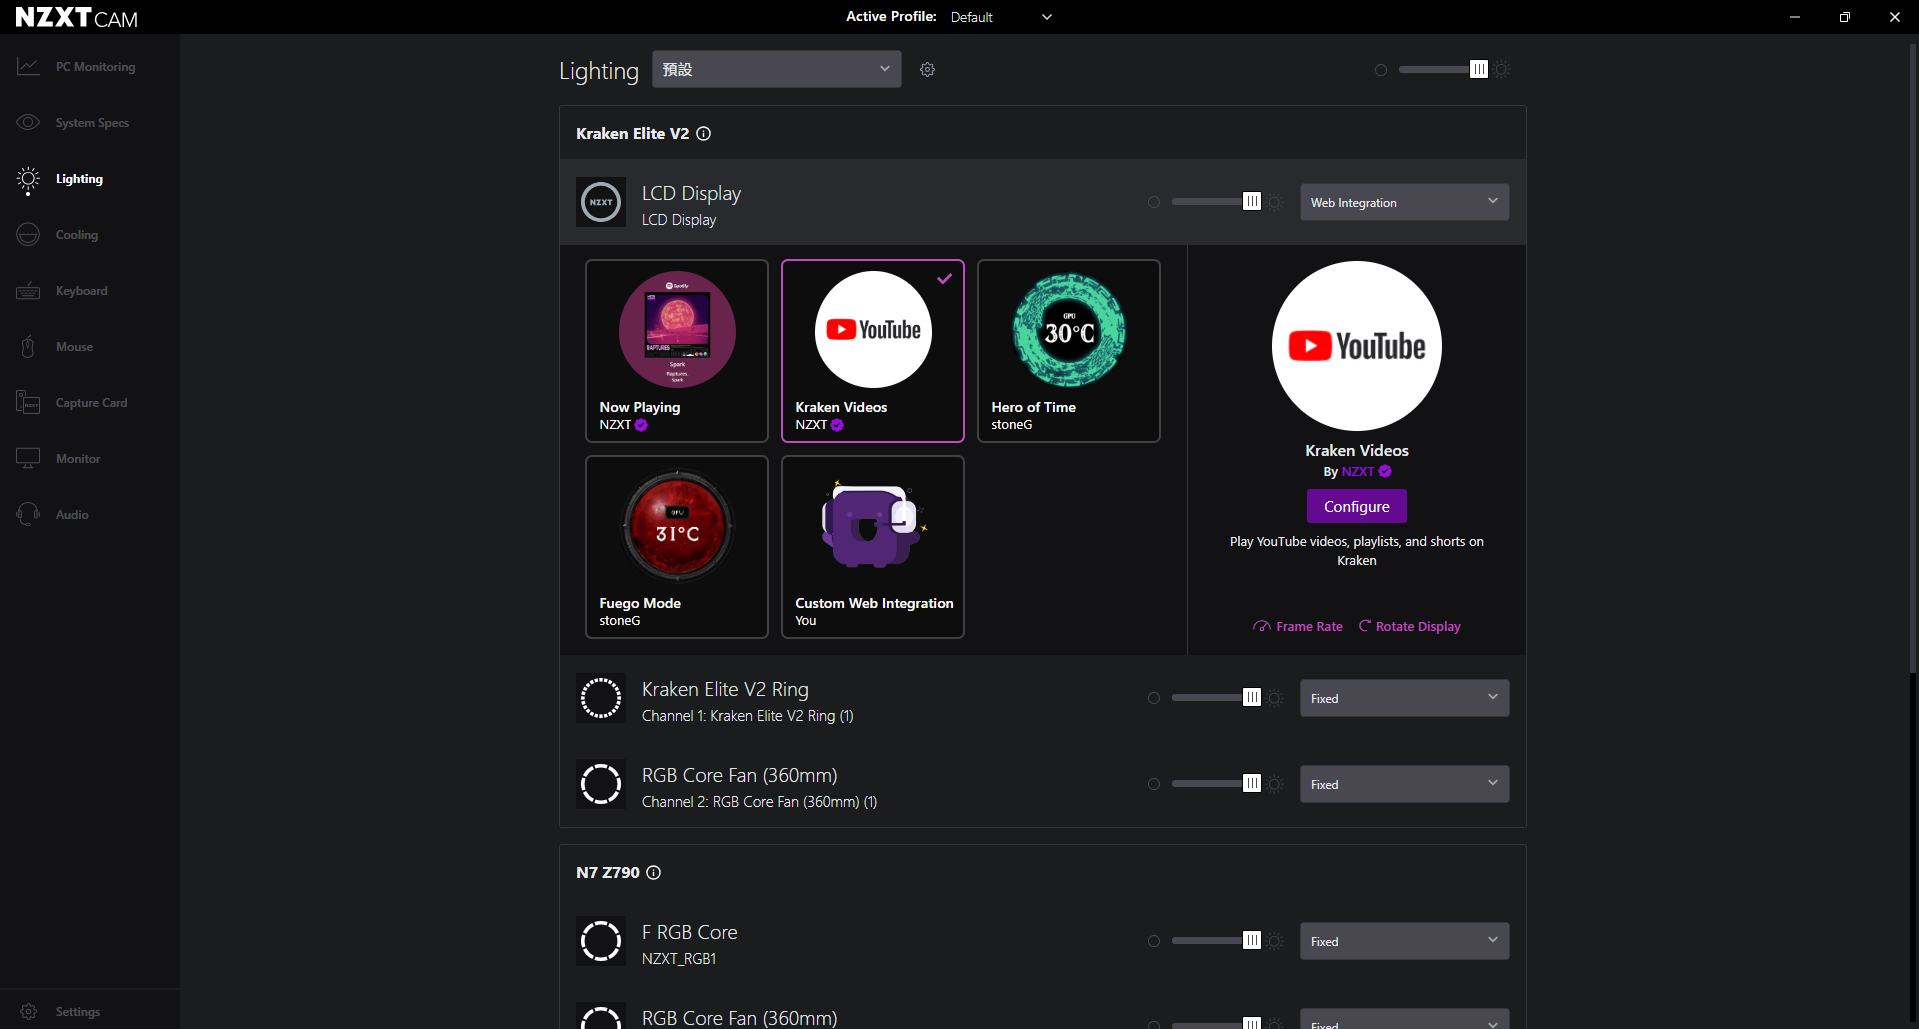Click global brightness maximum sun icon

point(1502,70)
